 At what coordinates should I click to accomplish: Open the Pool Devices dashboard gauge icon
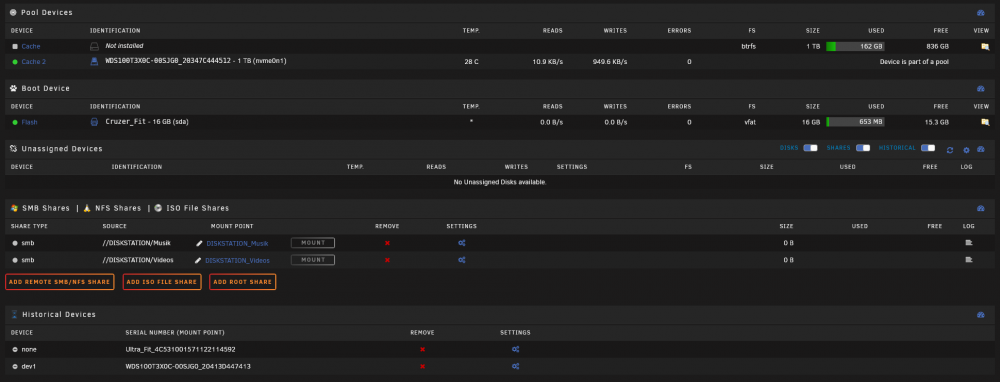[x=981, y=13]
